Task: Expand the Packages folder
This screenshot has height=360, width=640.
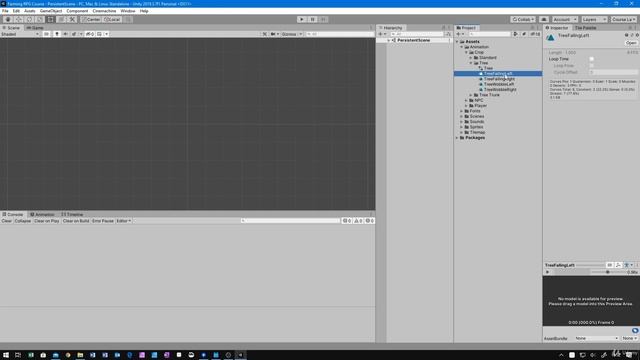Action: [457, 138]
